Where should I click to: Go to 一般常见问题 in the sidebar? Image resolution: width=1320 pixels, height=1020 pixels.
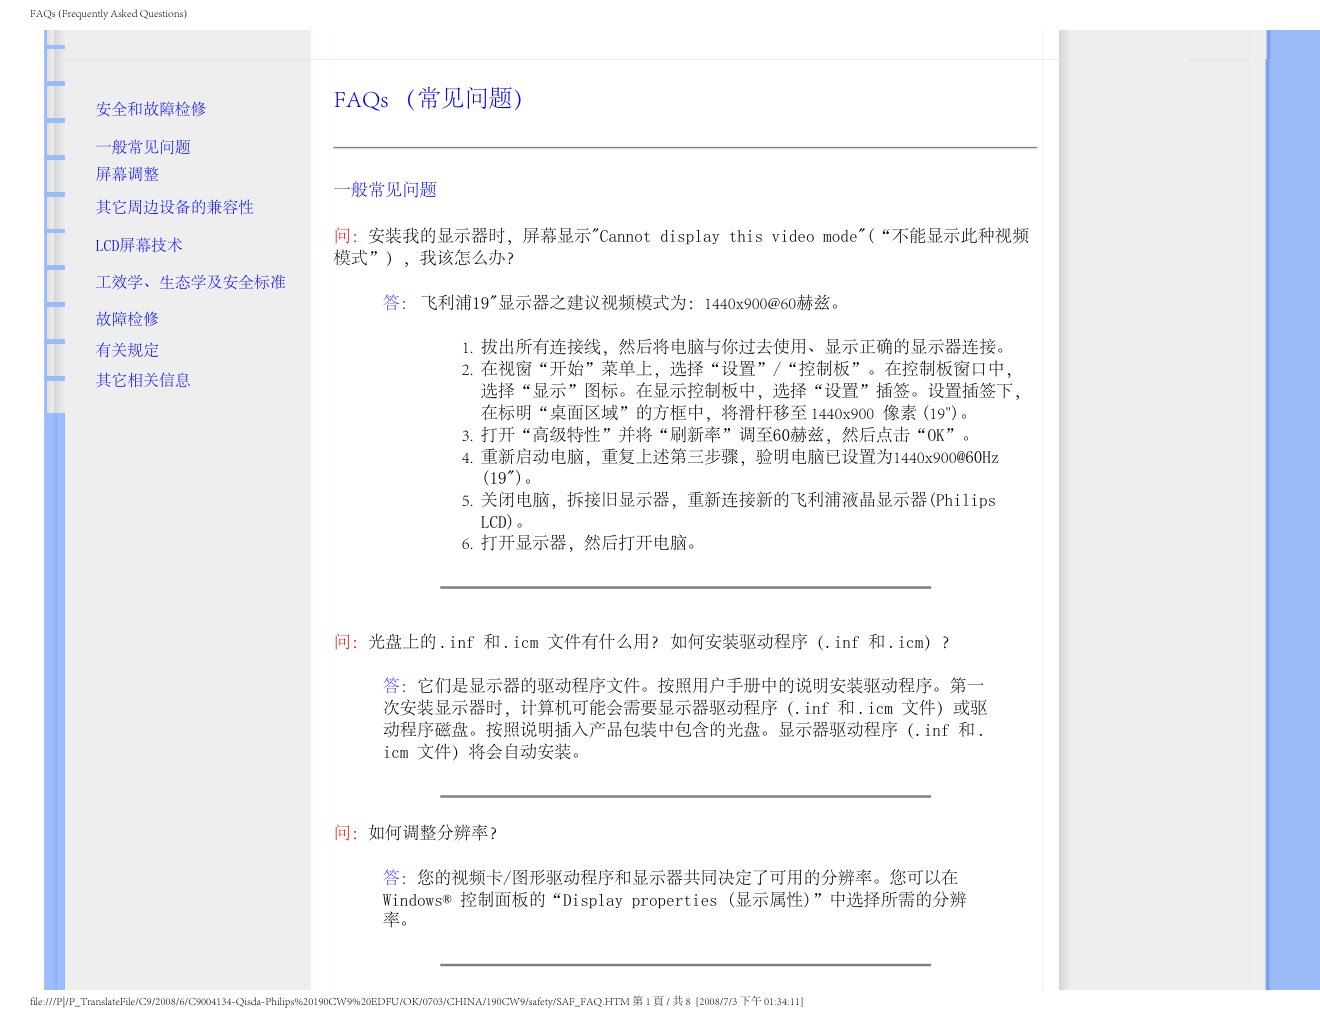(x=143, y=147)
